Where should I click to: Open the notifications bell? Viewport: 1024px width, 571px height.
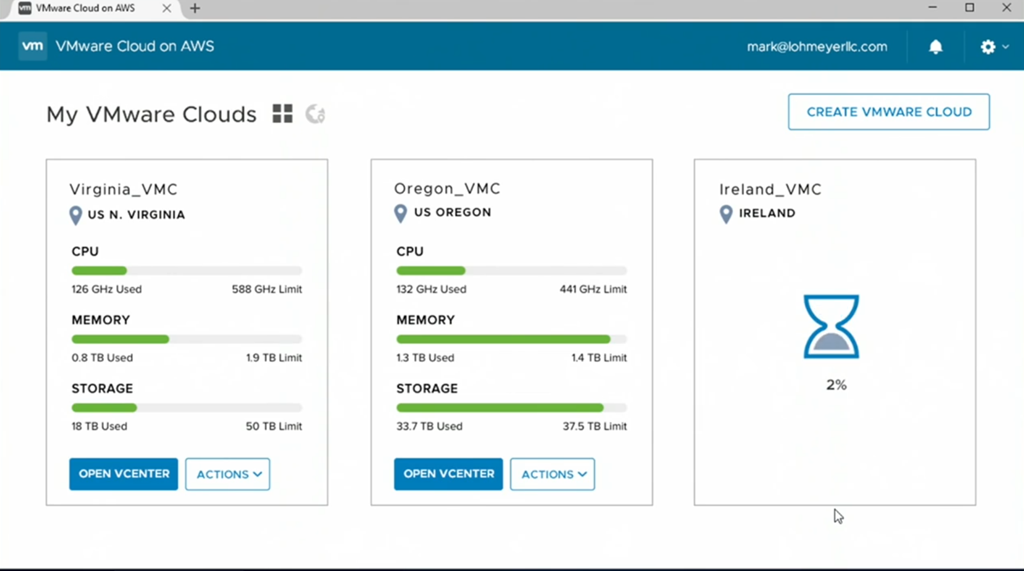click(935, 46)
